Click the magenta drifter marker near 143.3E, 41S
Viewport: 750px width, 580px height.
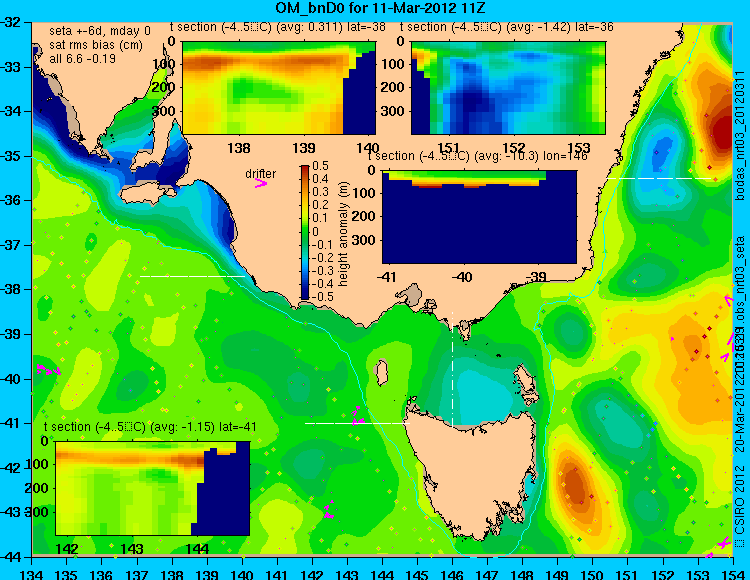tap(357, 416)
